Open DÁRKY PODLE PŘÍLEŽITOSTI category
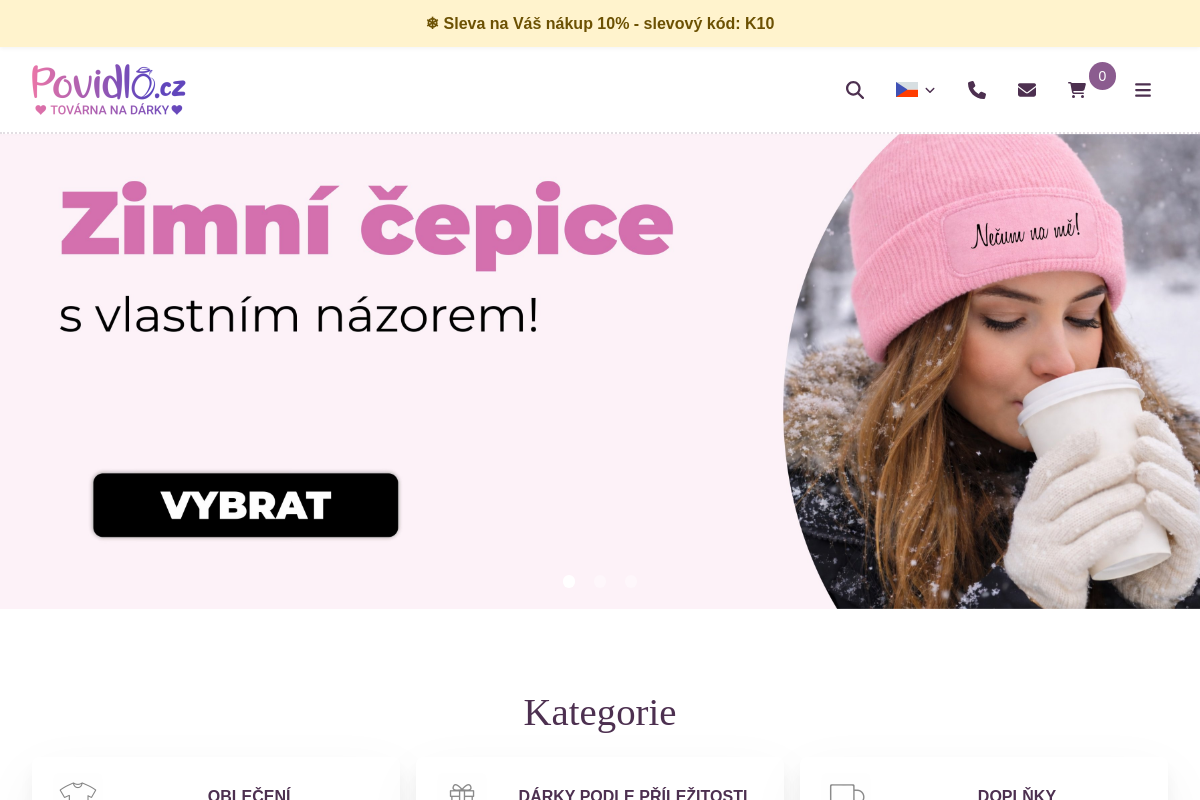Image resolution: width=1200 pixels, height=800 pixels. click(x=634, y=794)
